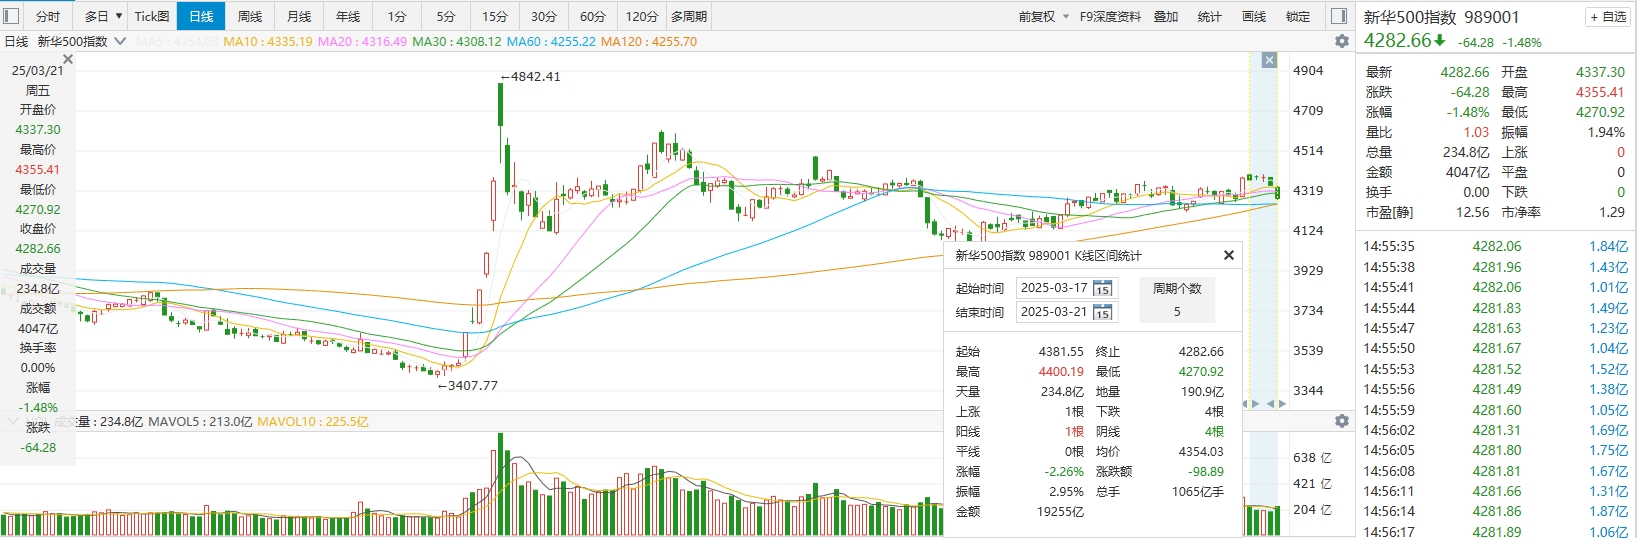1637x538 pixels.
Task: Switch to 1分 minute chart
Action: [397, 16]
